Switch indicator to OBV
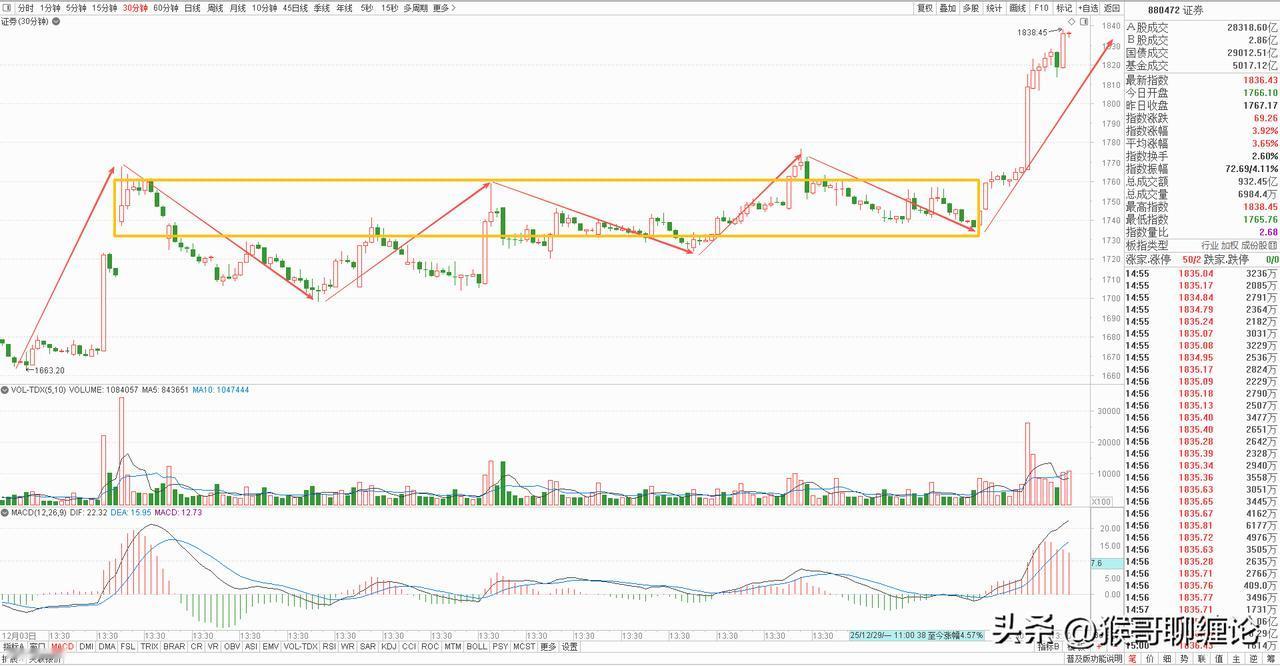 pos(232,646)
